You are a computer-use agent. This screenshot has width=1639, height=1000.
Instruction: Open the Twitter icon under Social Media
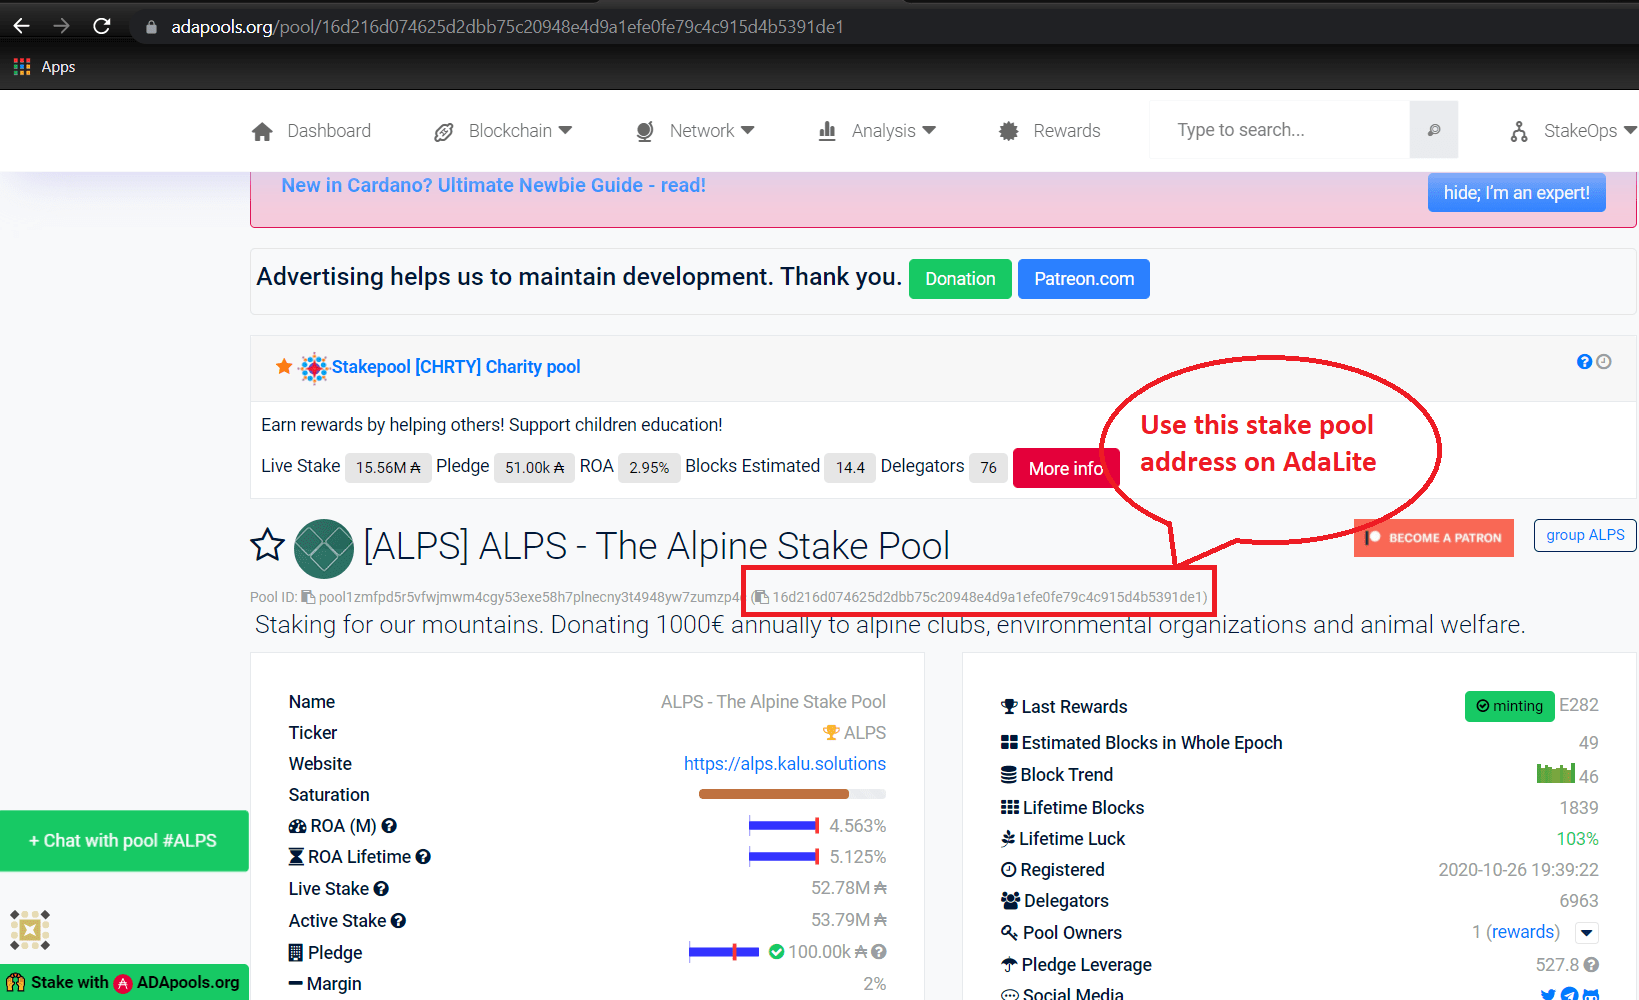(1546, 994)
